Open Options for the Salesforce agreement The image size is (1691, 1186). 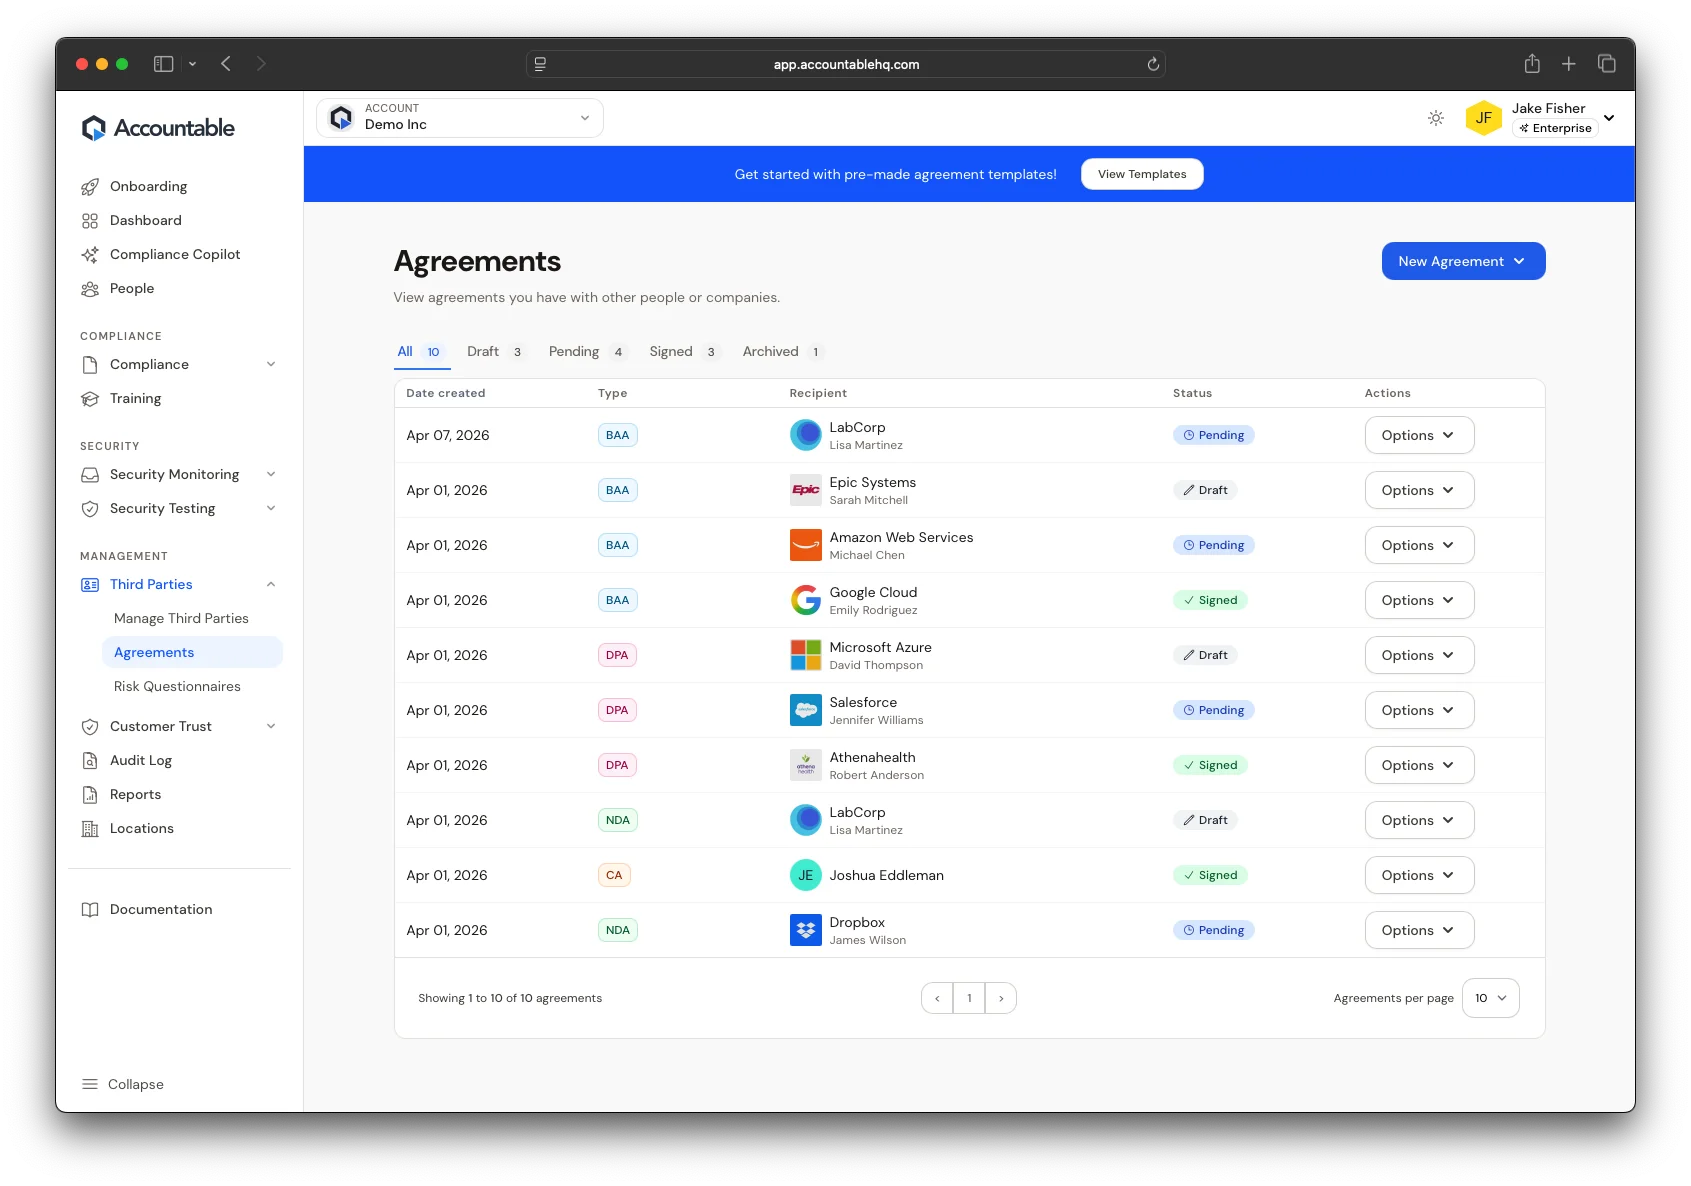click(1418, 710)
